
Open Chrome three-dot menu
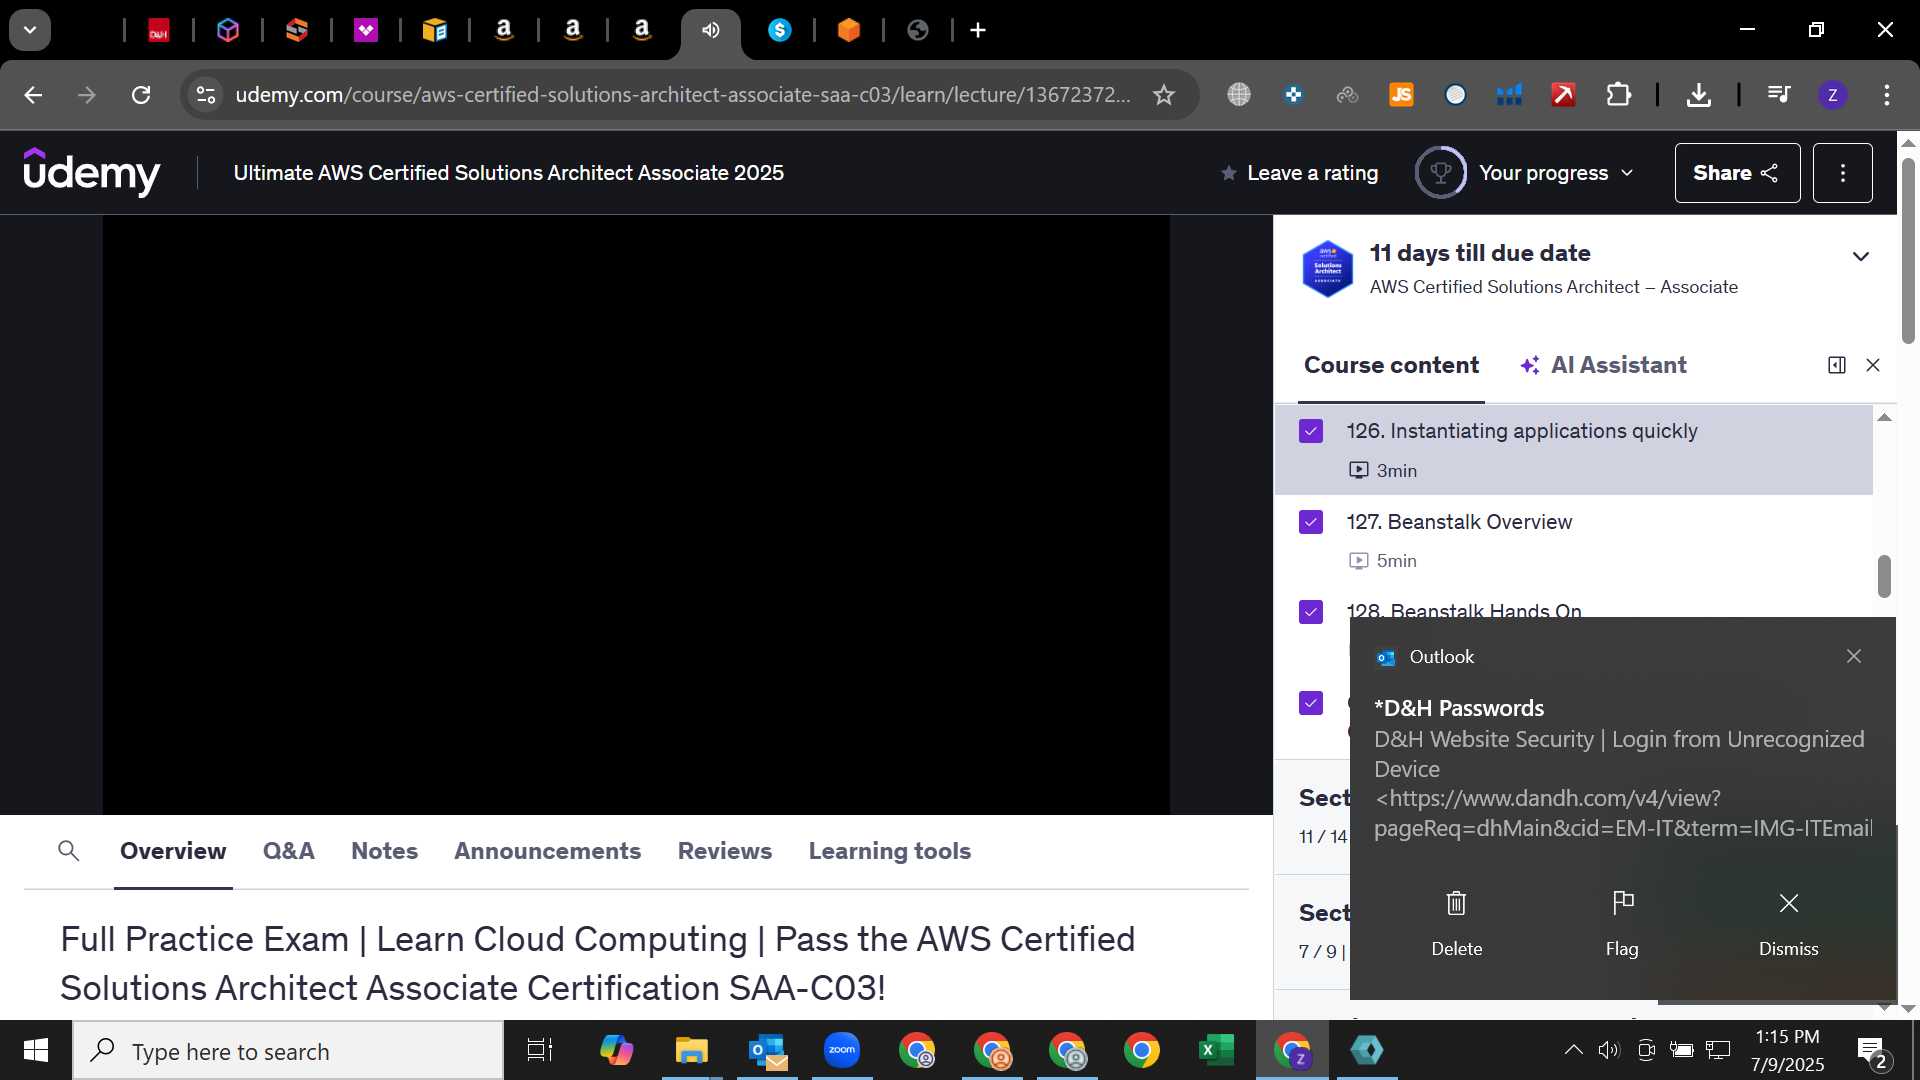[x=1886, y=95]
